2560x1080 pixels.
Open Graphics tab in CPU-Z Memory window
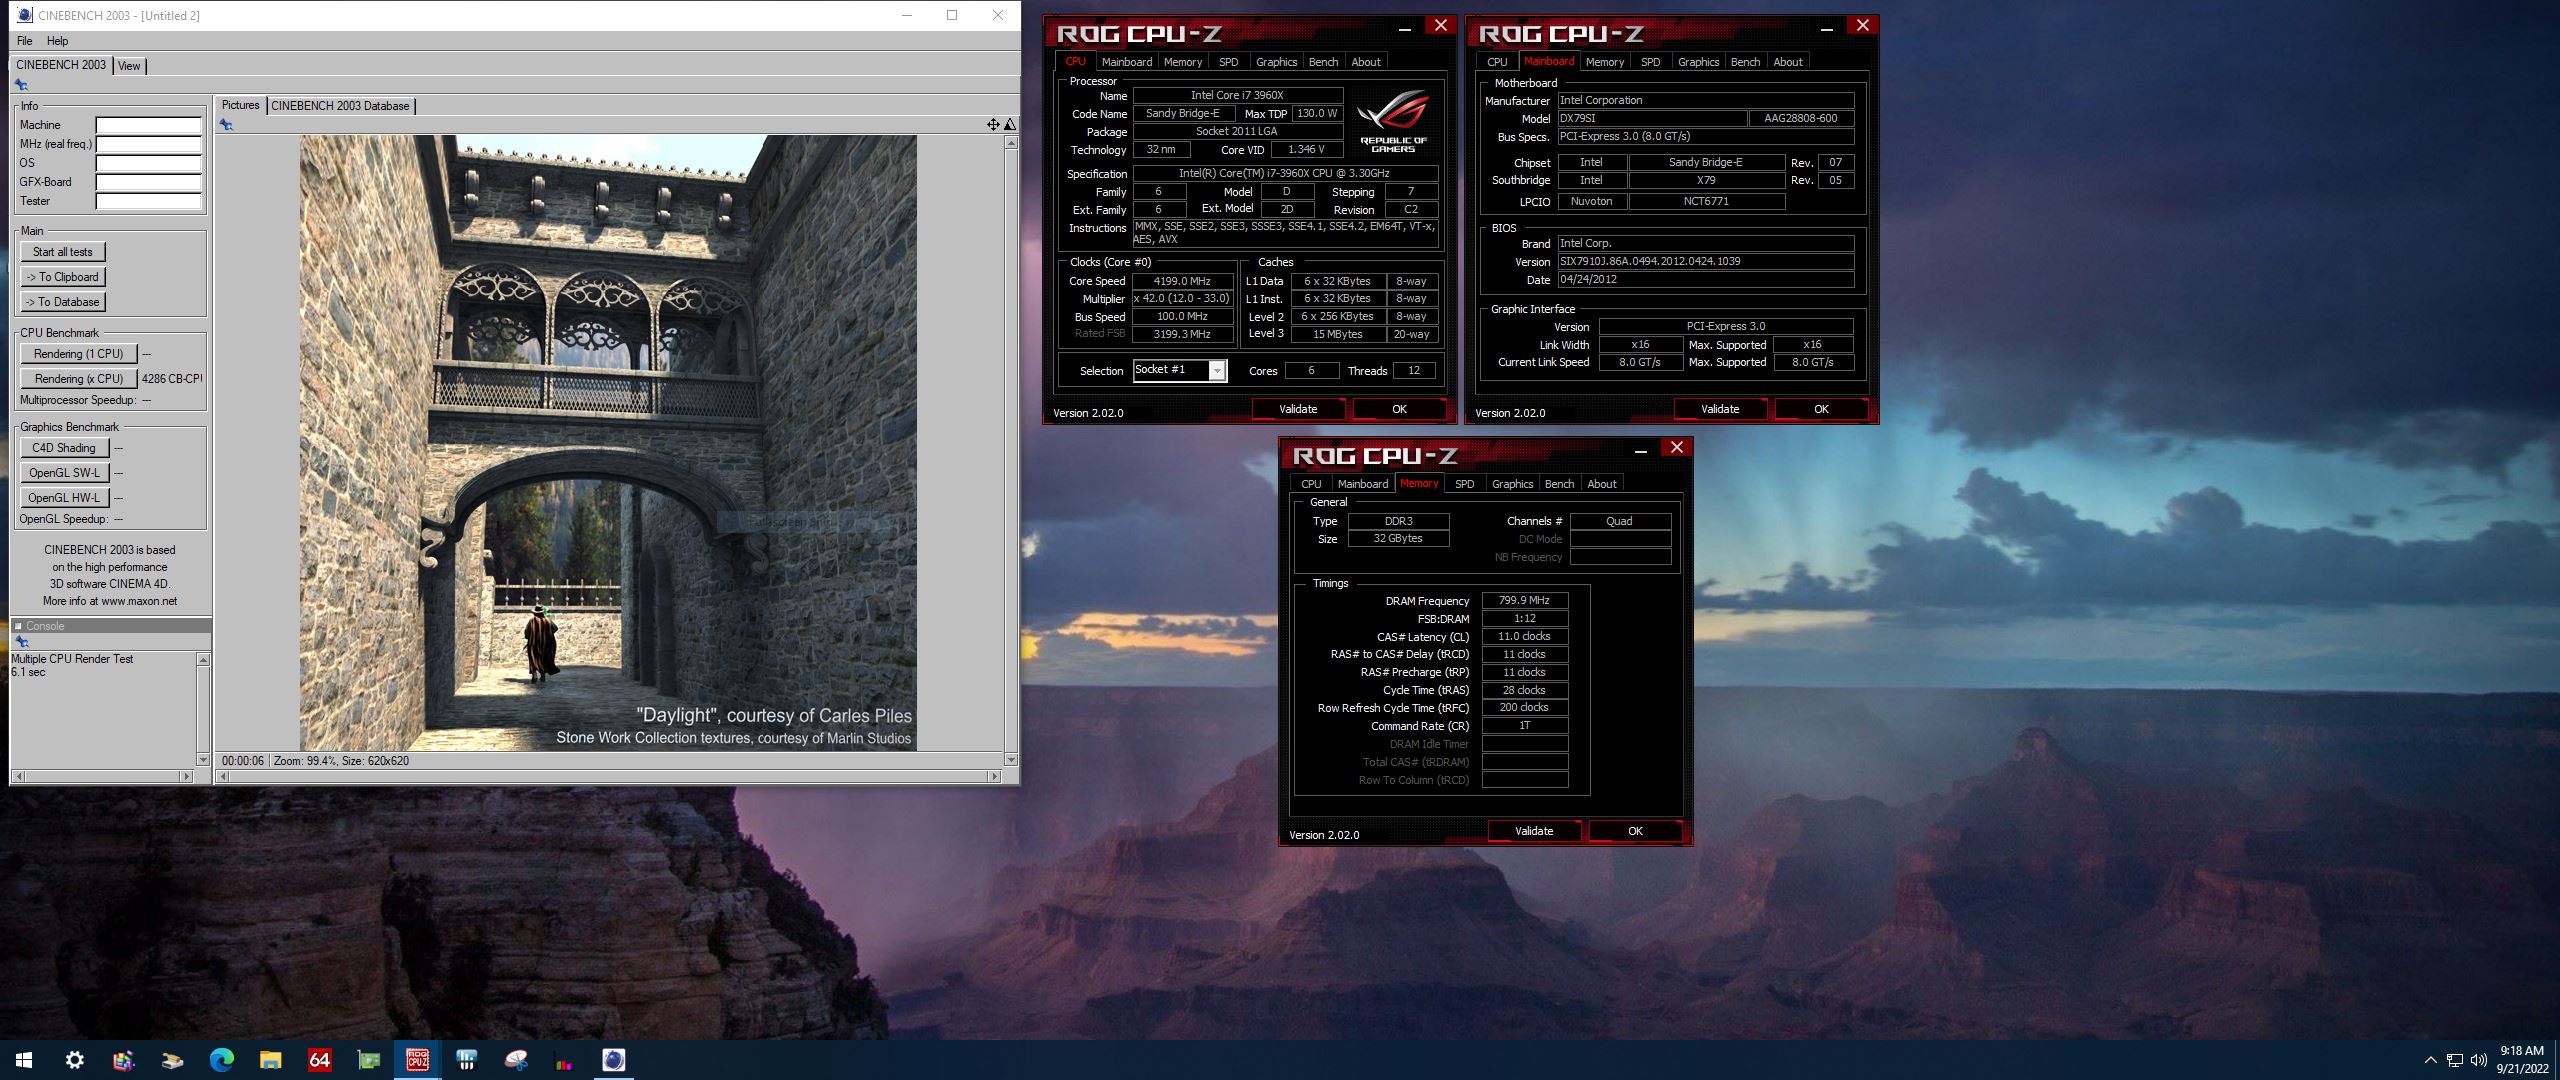1512,484
